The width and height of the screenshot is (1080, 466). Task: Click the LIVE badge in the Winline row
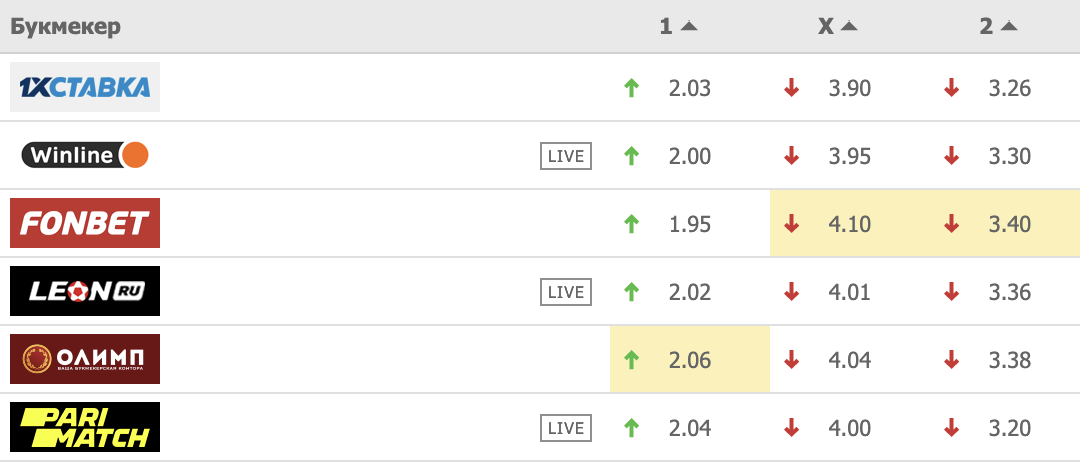coord(566,156)
